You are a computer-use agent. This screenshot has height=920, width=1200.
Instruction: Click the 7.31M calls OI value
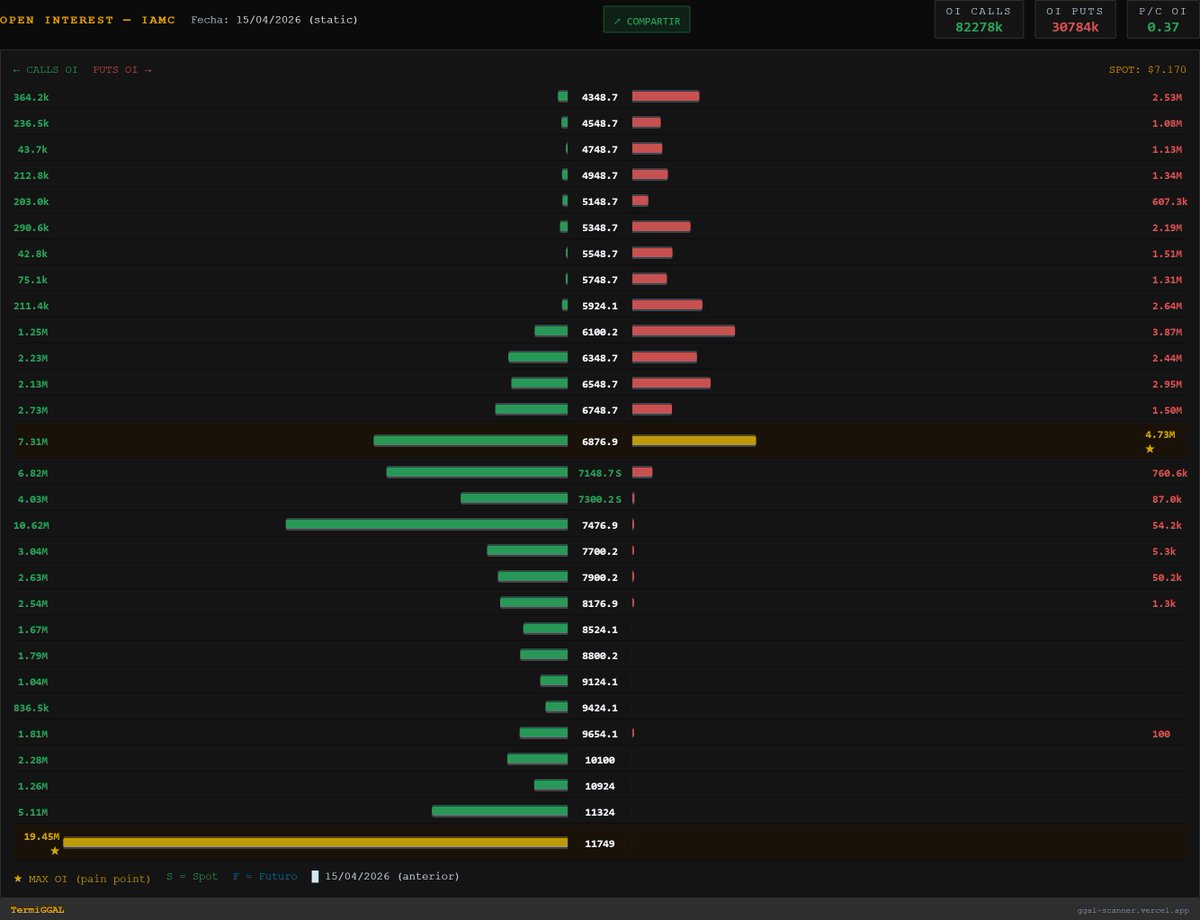(33, 441)
